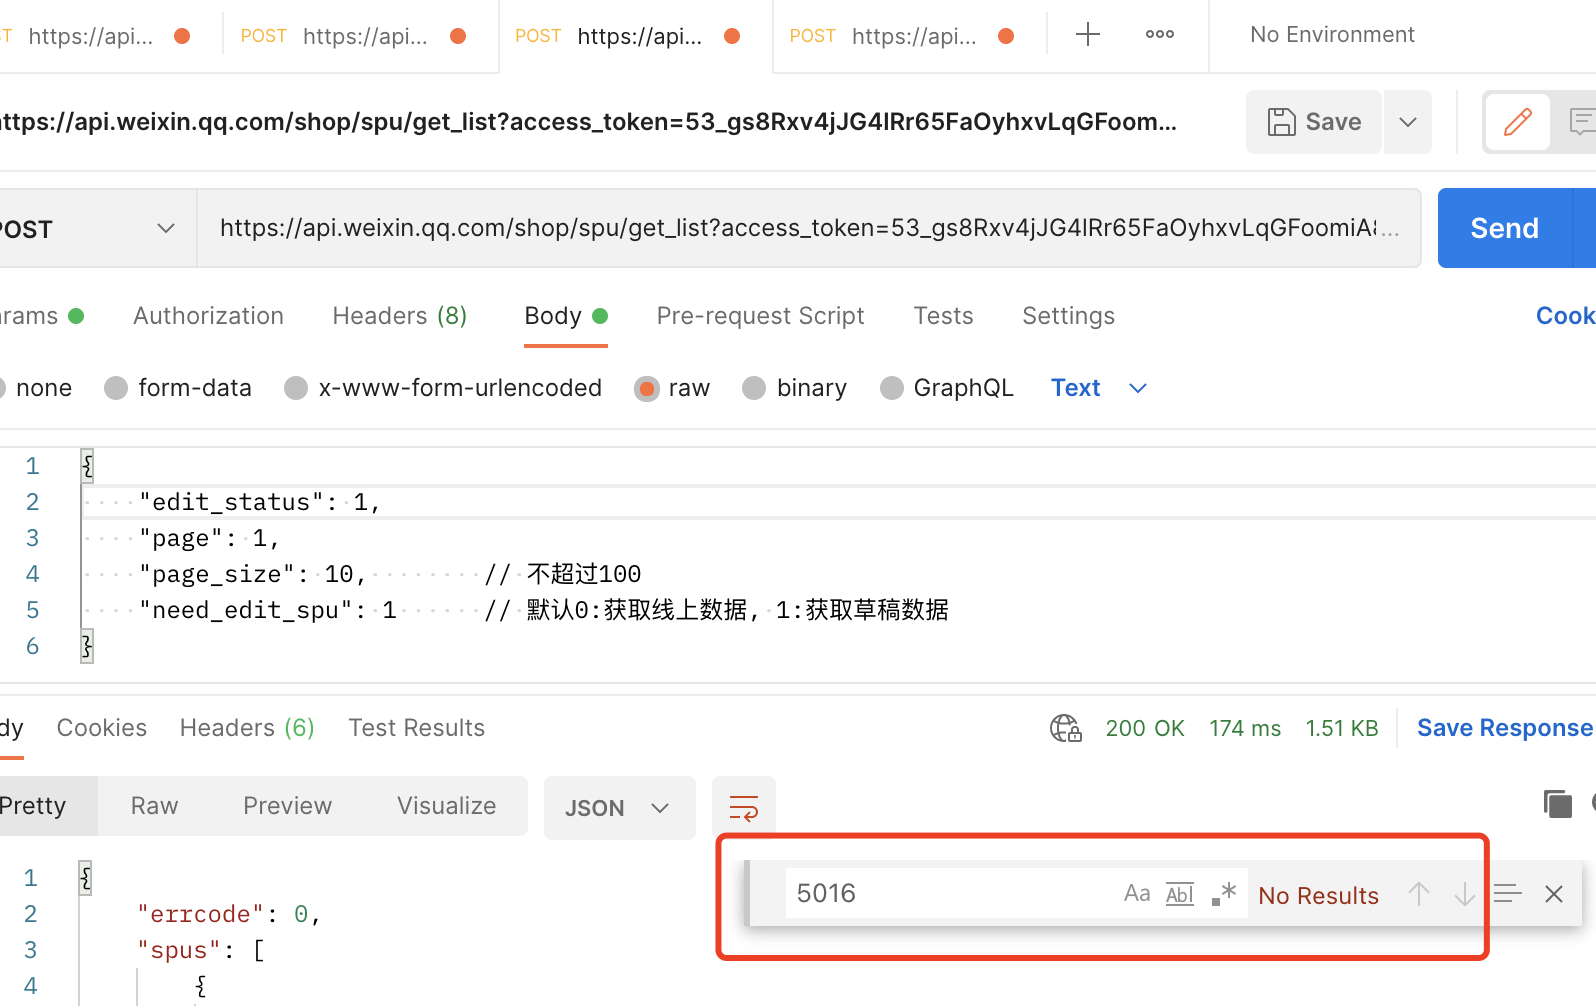This screenshot has width=1596, height=1006.
Task: Select the pencil edit mode icon
Action: (1518, 122)
